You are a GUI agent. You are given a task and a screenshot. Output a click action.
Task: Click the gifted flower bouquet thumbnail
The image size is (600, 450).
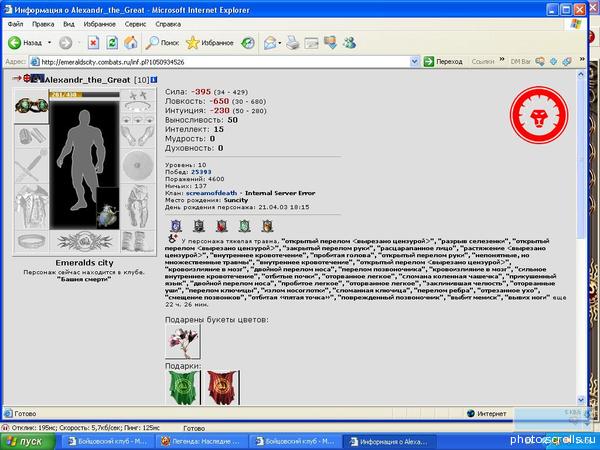pos(184,338)
